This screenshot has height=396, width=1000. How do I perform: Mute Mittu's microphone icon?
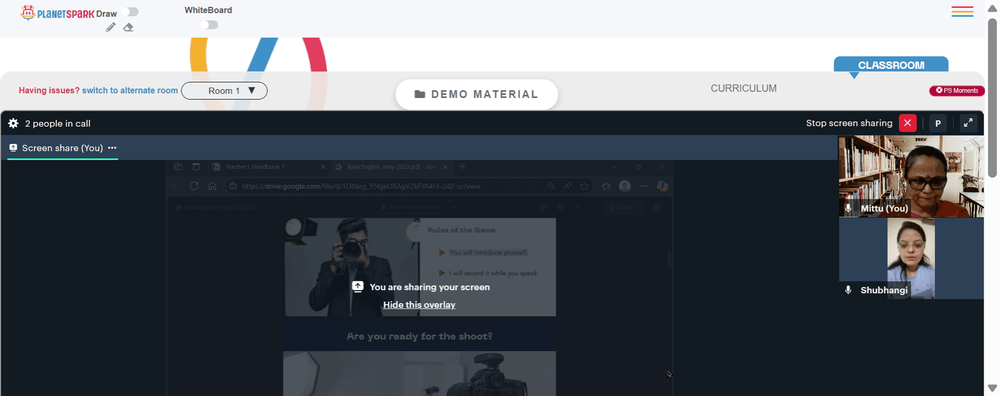(848, 209)
